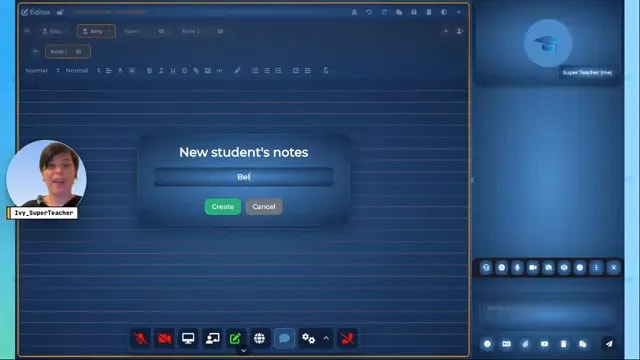Open the text alignment dropdown

[109, 71]
